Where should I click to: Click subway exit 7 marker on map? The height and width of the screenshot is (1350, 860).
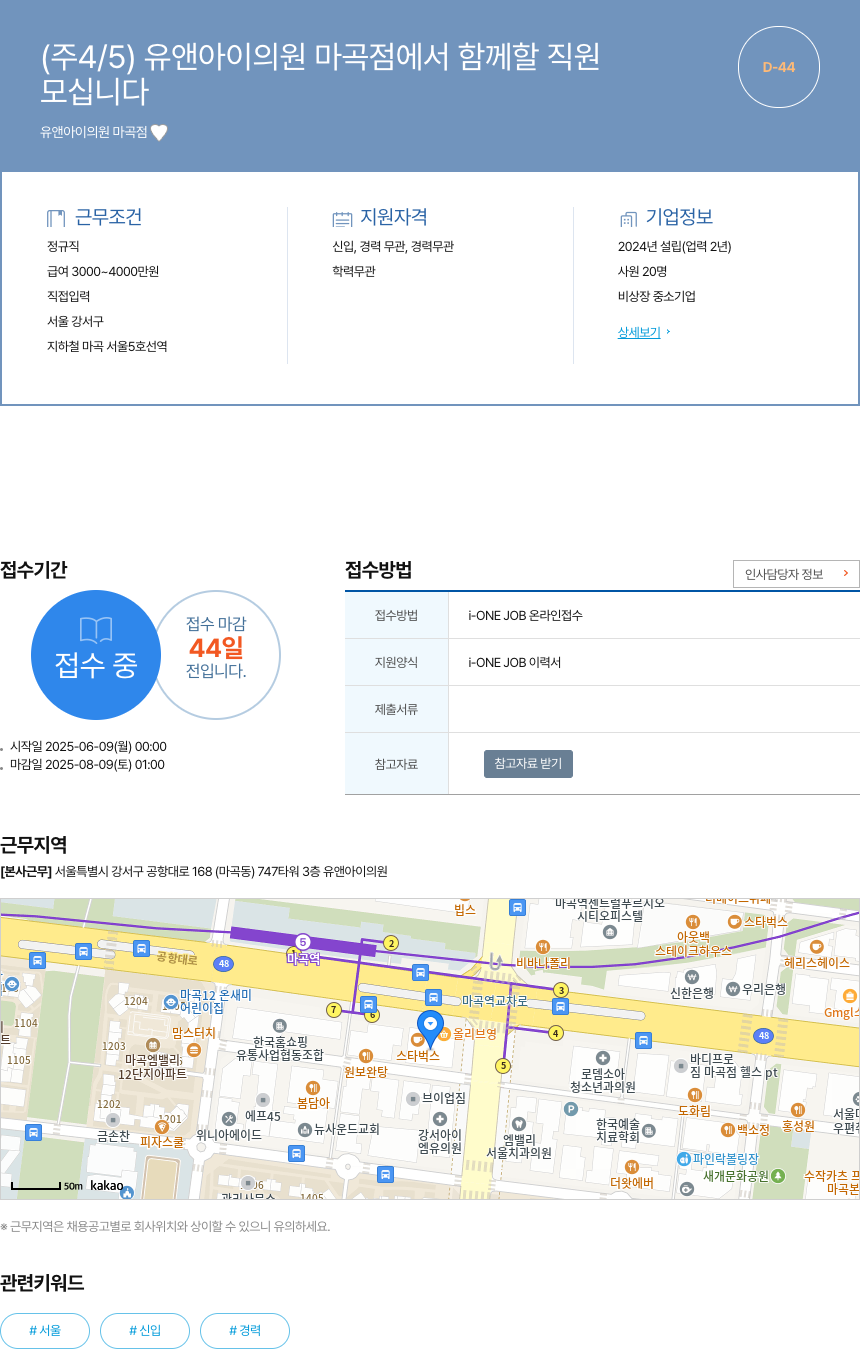click(333, 1010)
